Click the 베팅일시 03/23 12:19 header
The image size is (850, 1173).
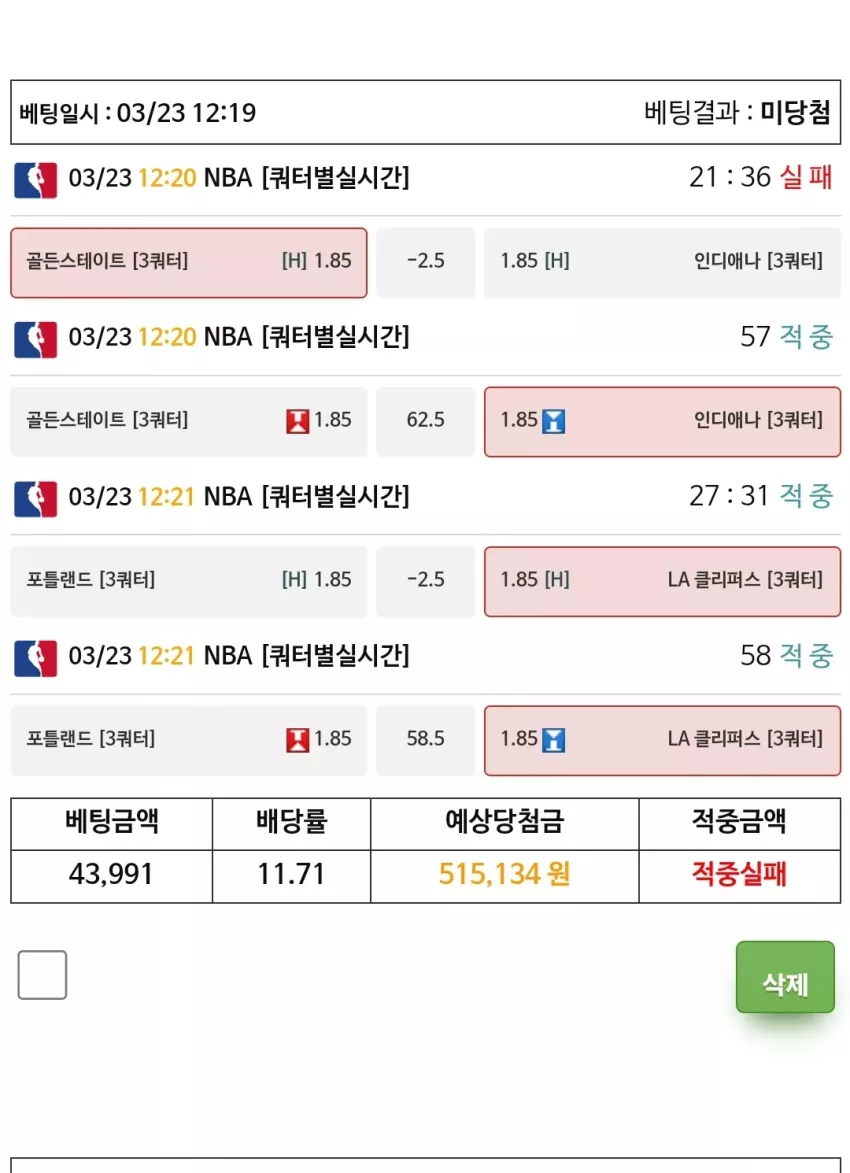click(138, 113)
